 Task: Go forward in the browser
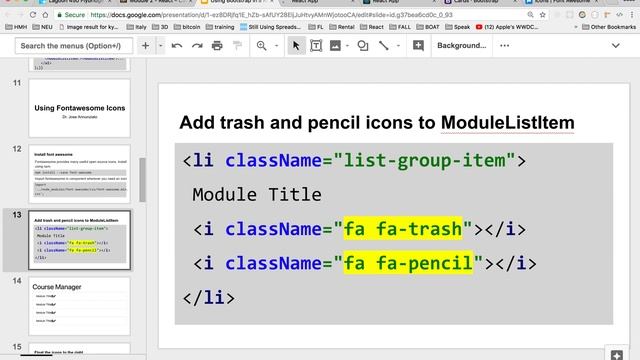coord(20,15)
